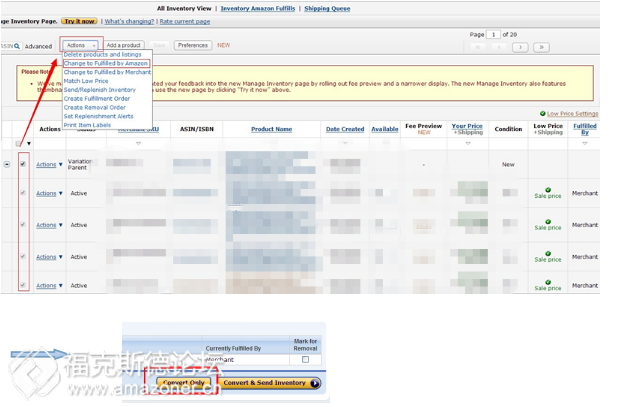Open the Shipping Queue link

coord(327,8)
